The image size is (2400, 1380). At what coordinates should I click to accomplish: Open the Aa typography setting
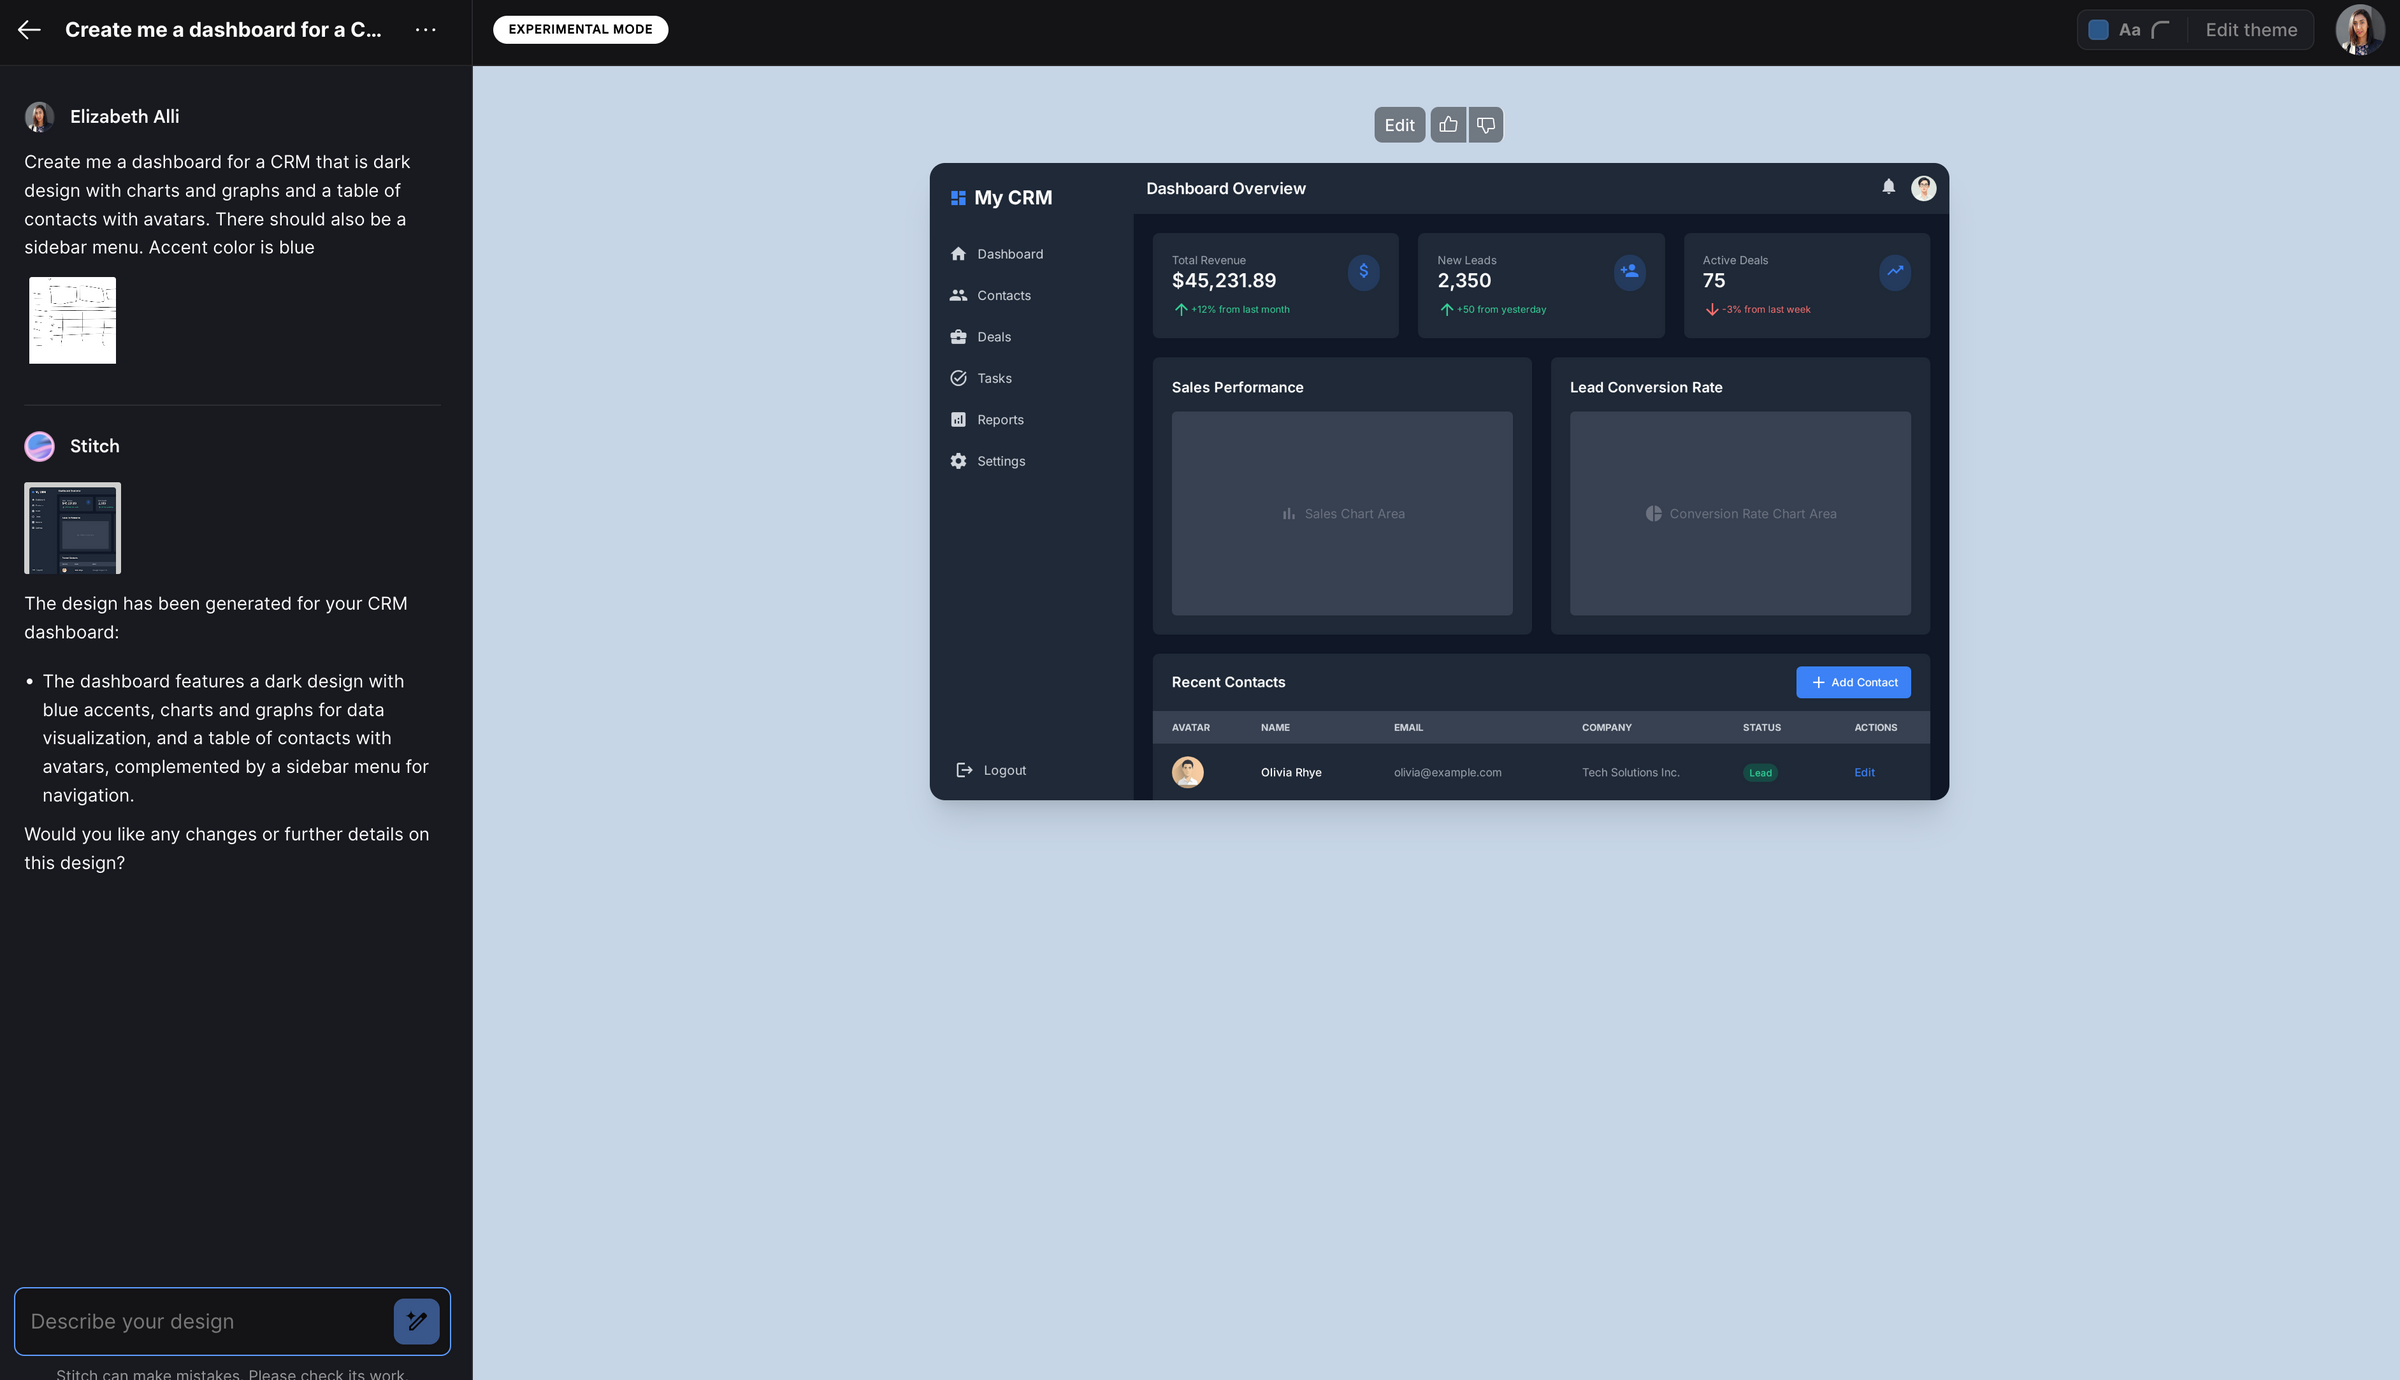coord(2130,29)
